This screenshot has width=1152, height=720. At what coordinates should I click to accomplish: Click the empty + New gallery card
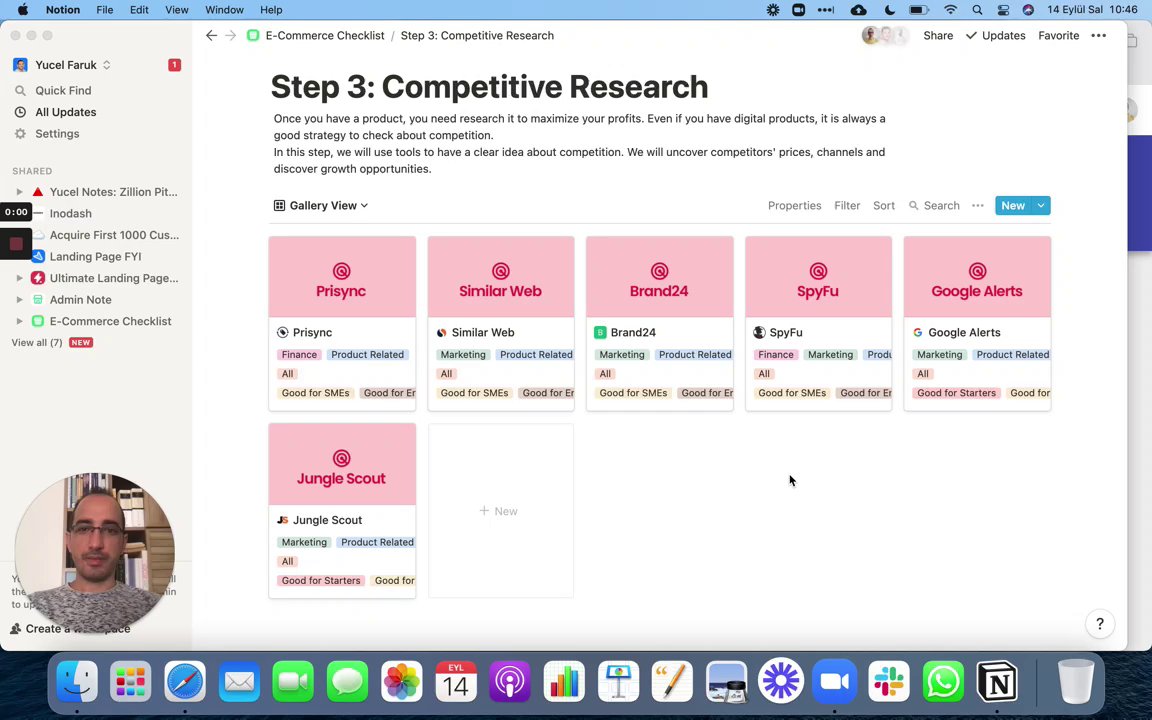(501, 511)
